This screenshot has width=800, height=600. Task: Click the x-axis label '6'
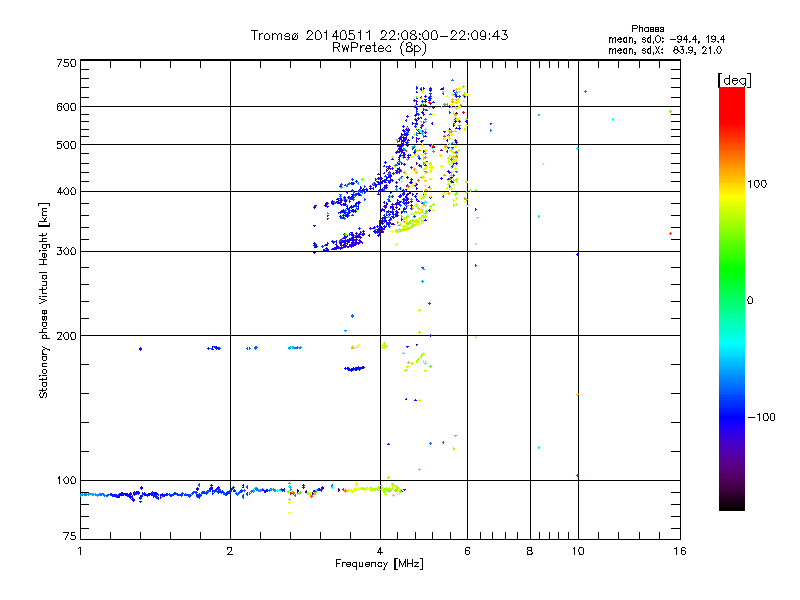467,551
